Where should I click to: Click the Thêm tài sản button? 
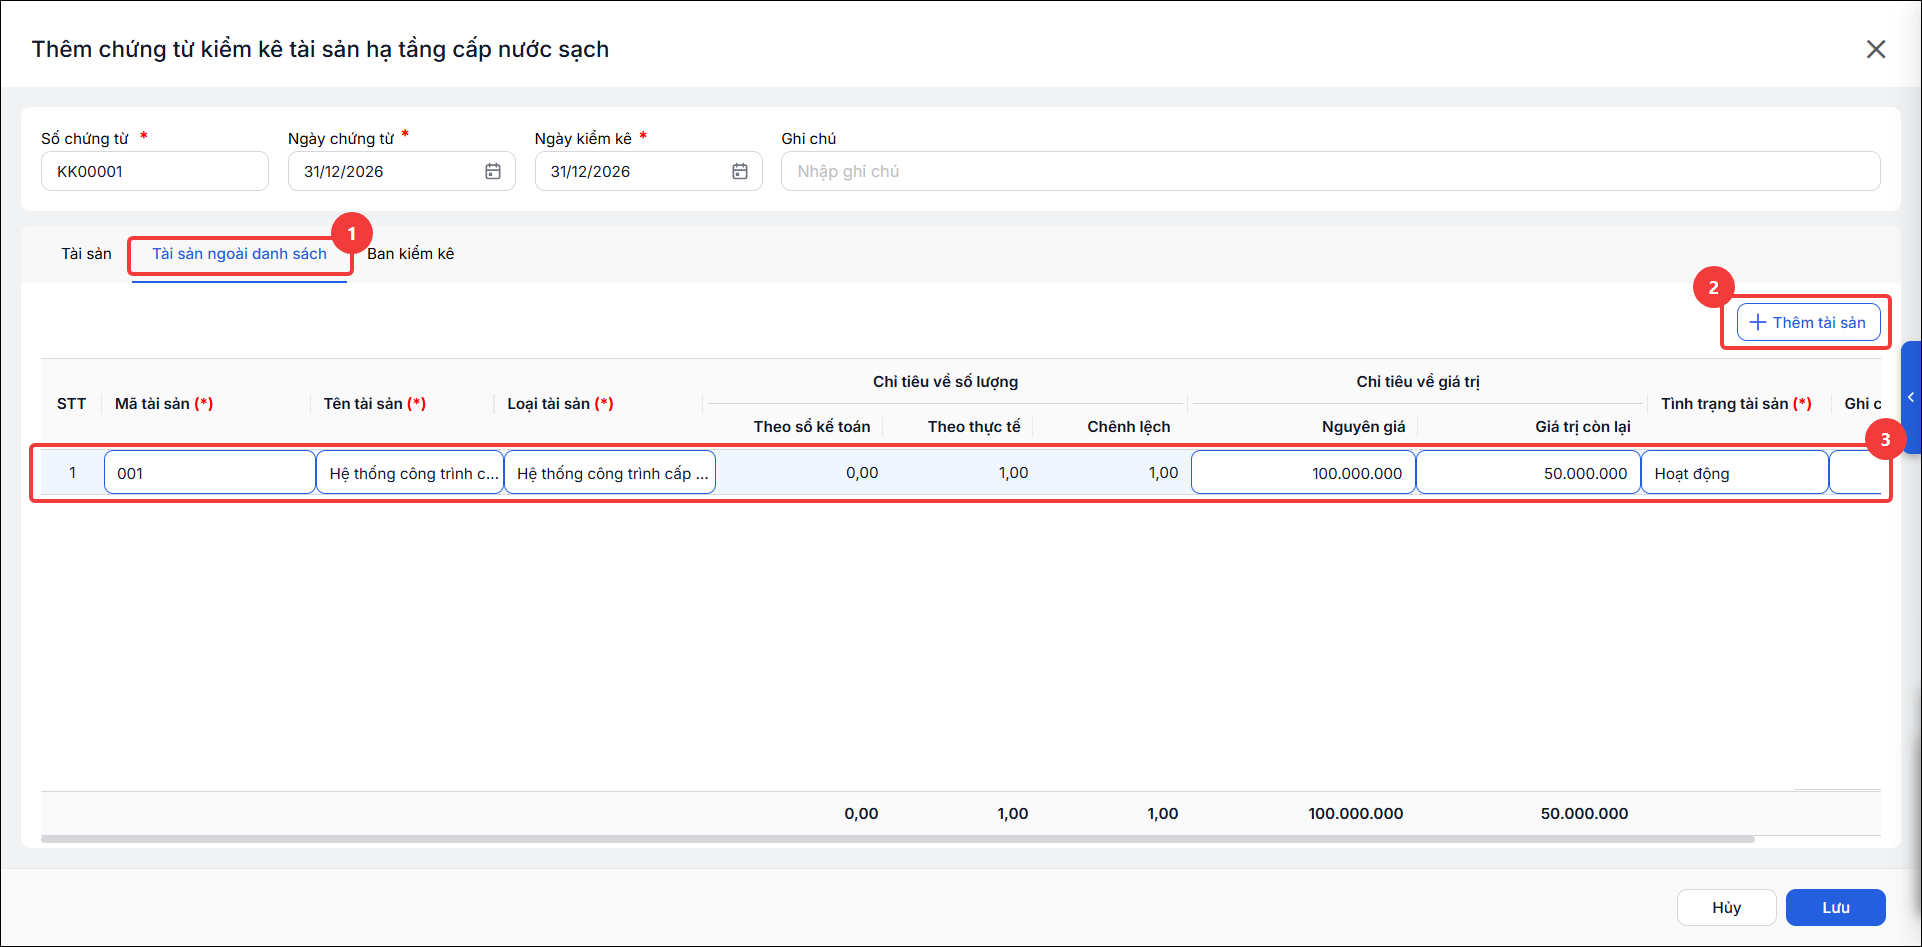(1808, 322)
